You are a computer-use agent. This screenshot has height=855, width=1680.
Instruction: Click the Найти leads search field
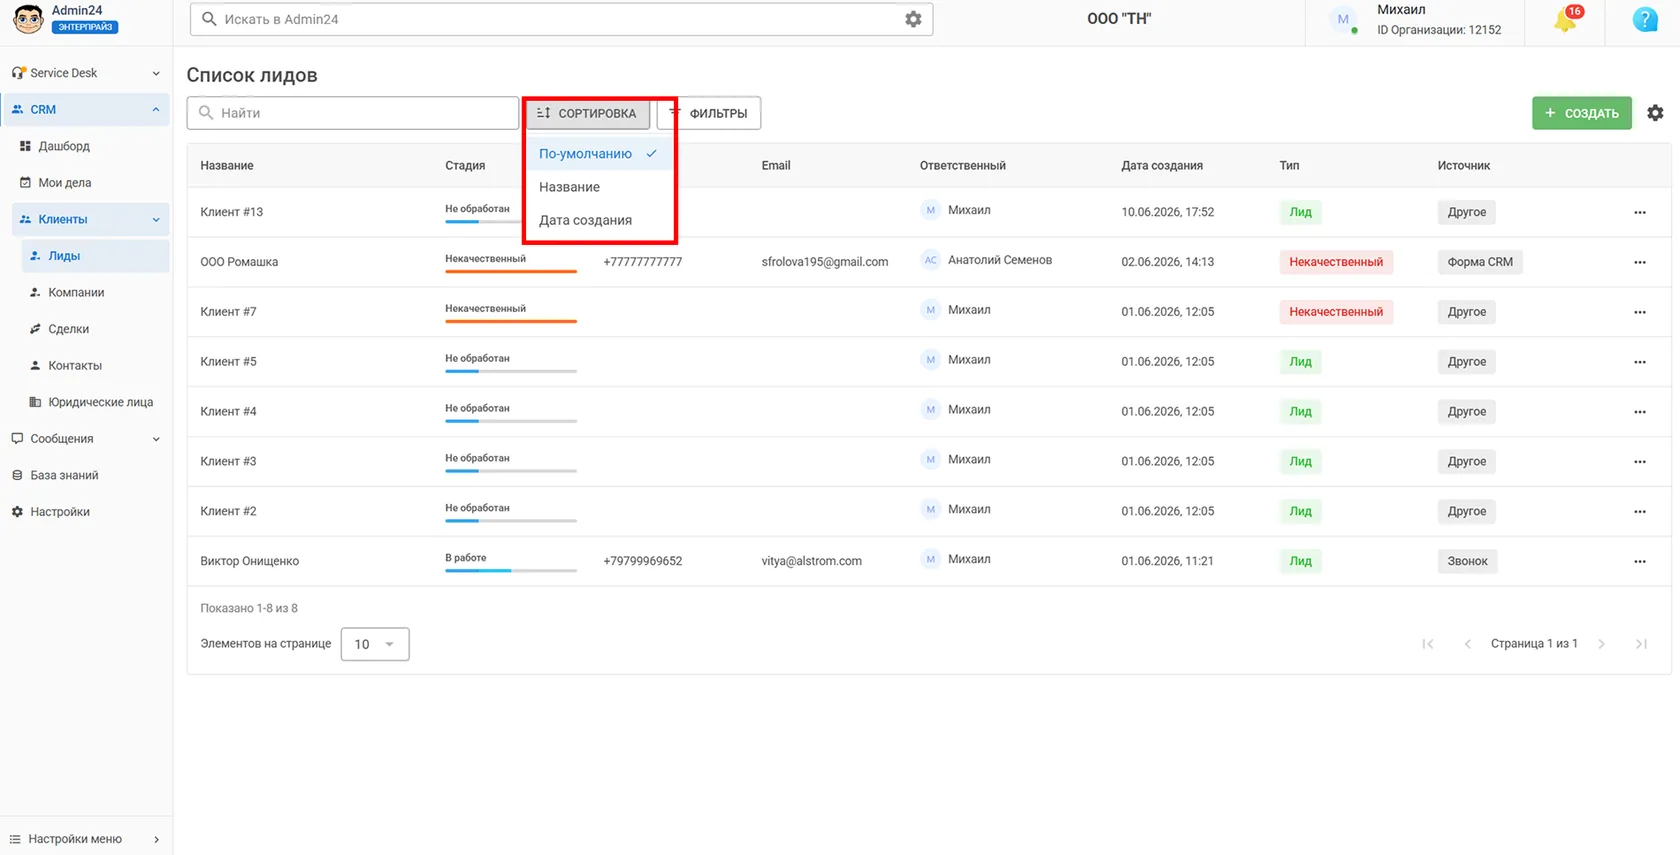pyautogui.click(x=353, y=113)
